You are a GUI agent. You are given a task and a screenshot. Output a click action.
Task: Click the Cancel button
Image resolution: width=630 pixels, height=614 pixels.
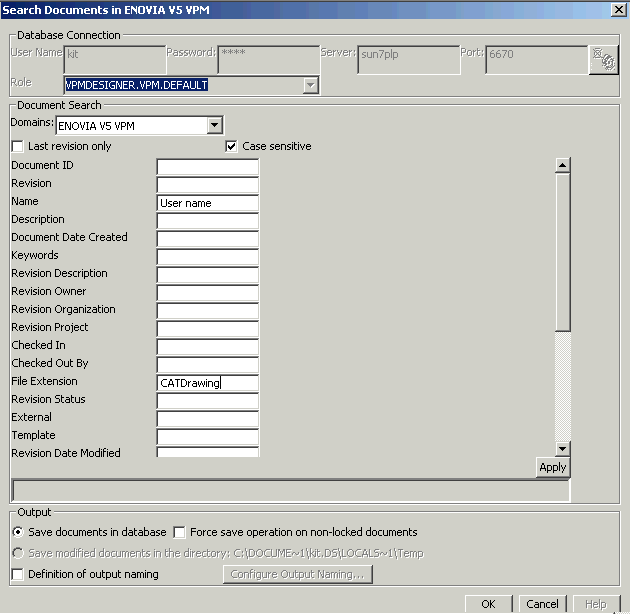coord(542,604)
